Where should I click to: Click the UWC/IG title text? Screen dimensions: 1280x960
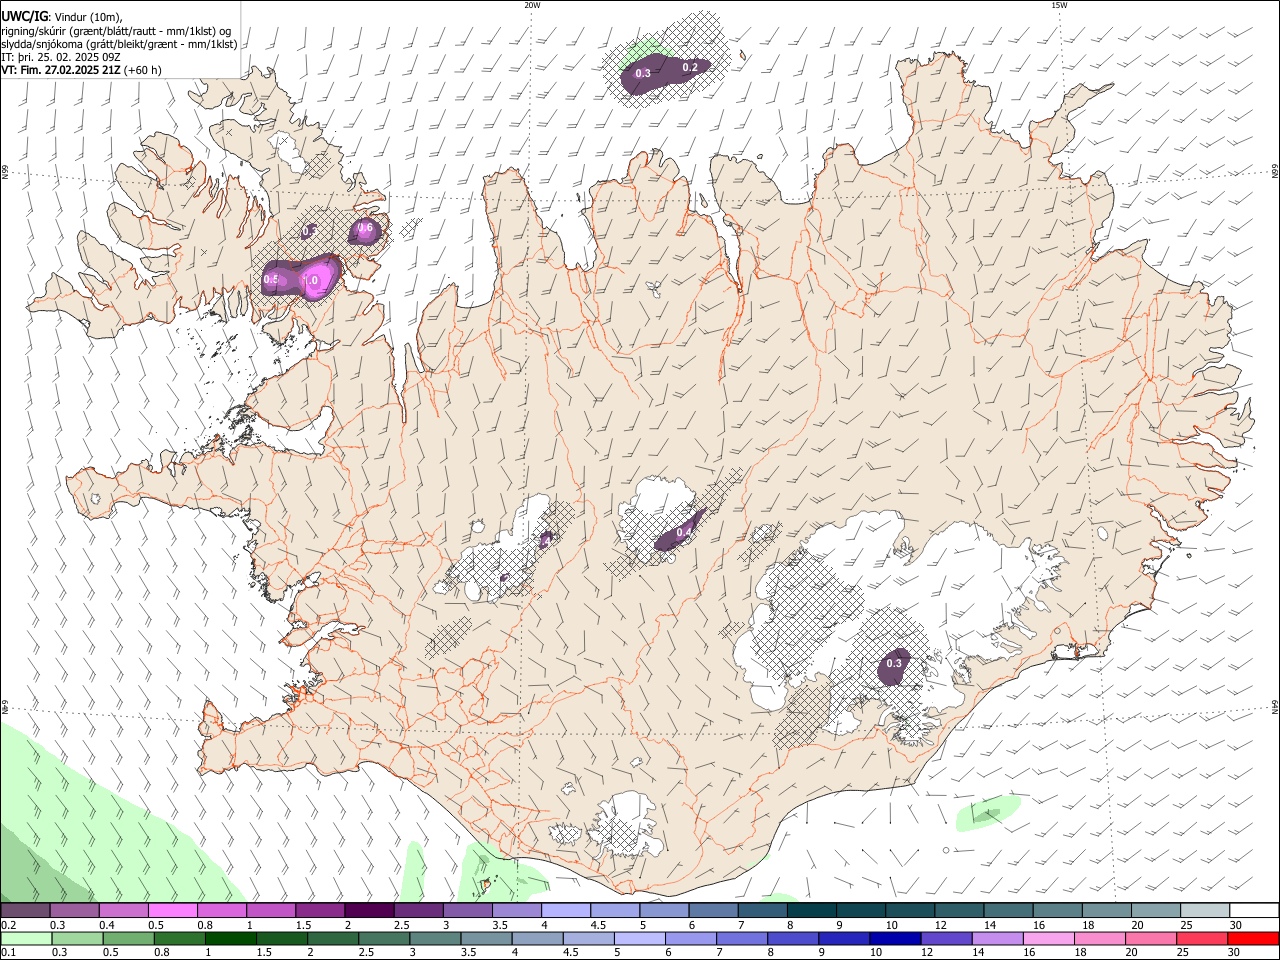click(24, 16)
